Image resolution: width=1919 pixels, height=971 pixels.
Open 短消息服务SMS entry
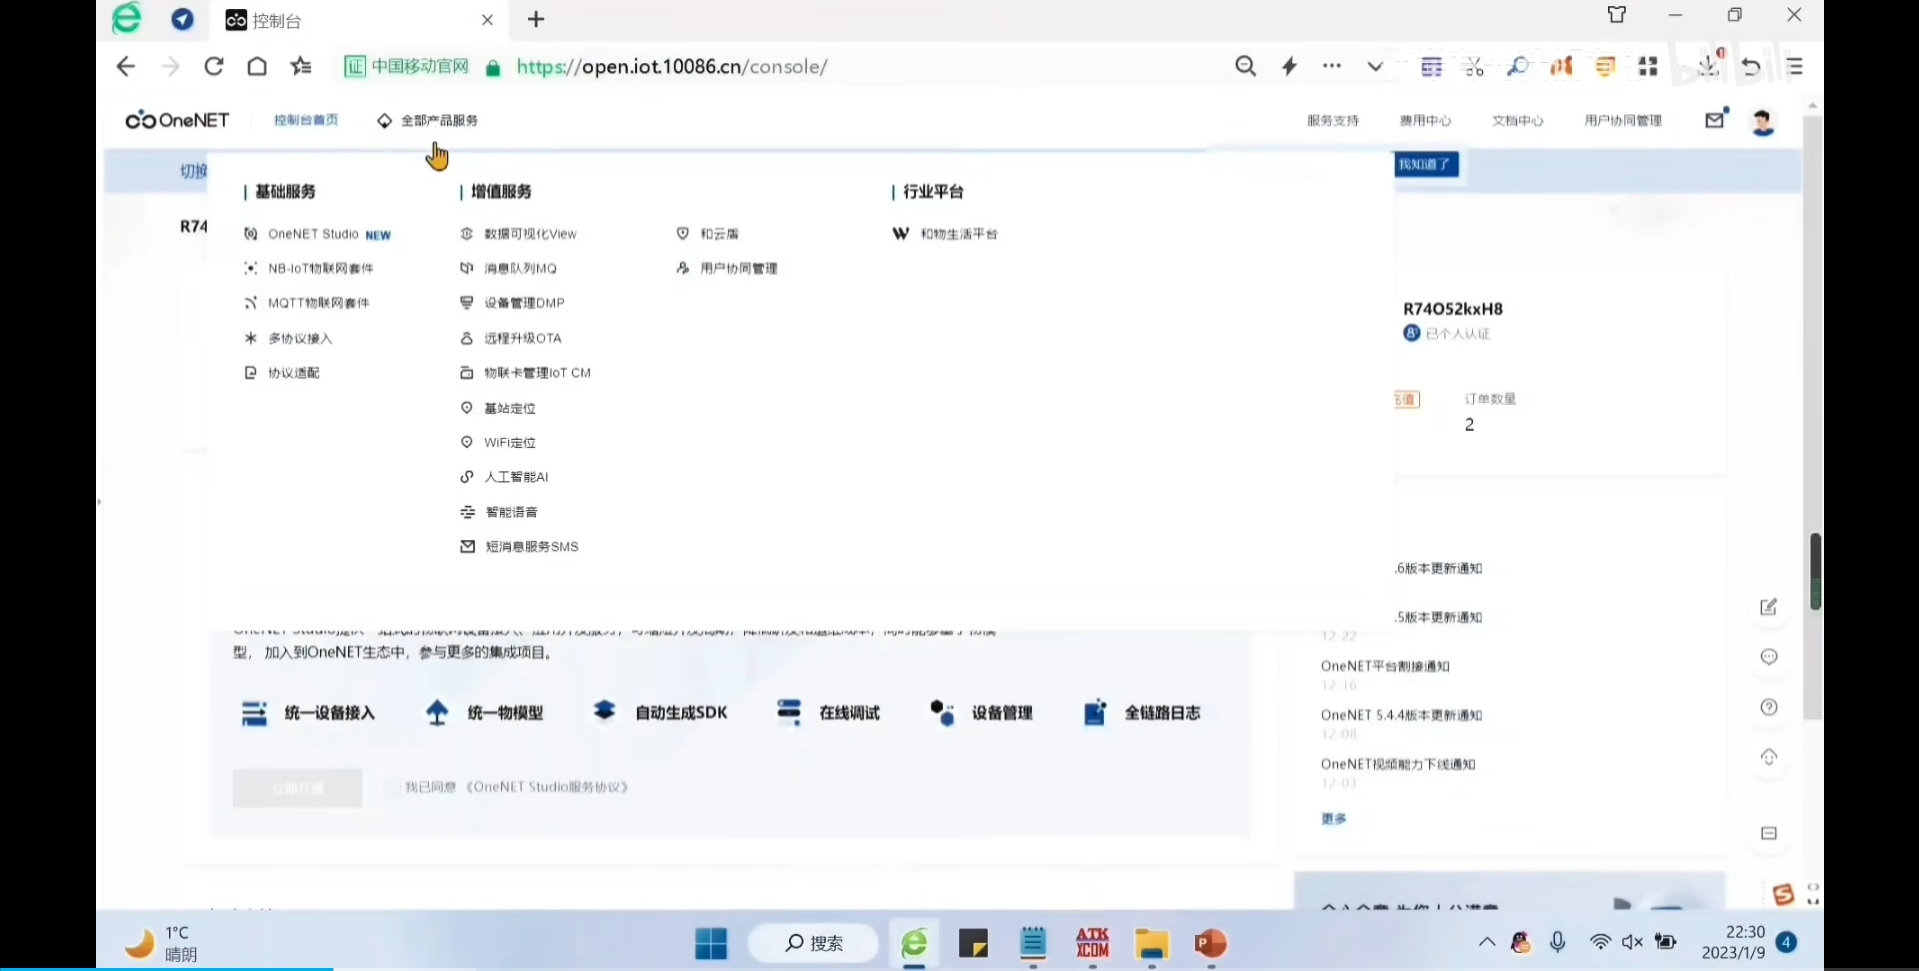point(519,546)
